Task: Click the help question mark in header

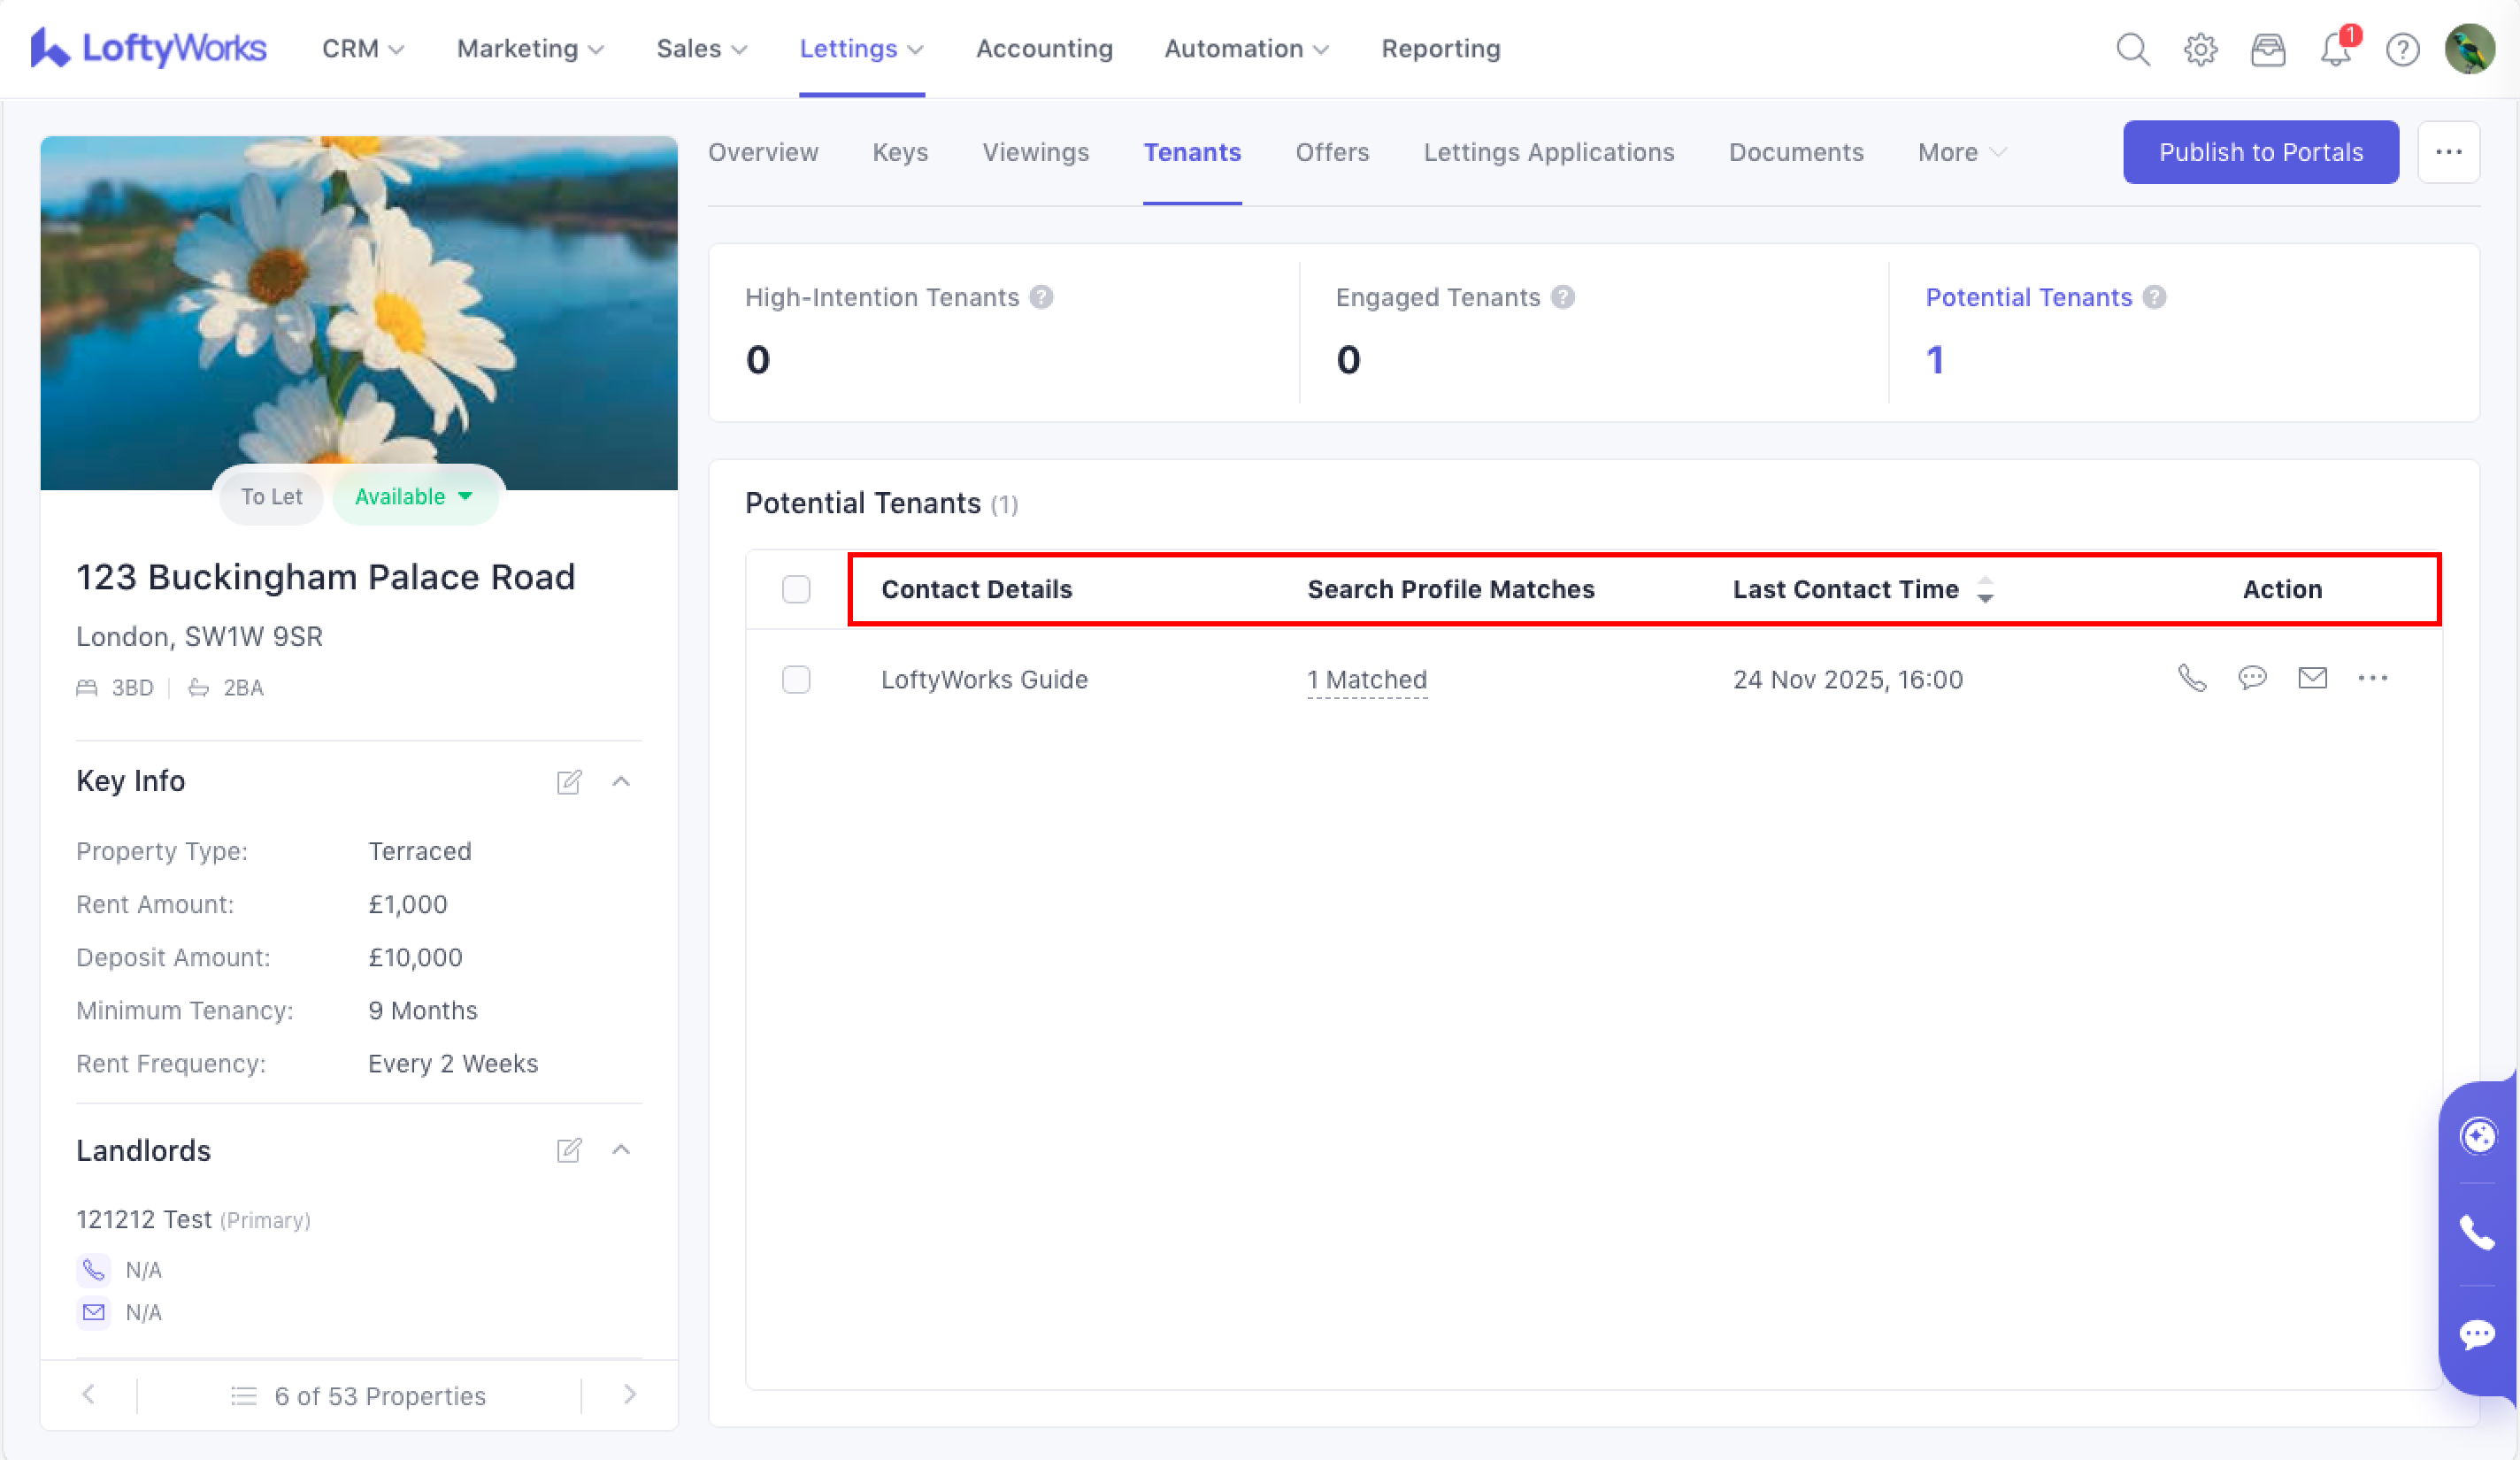Action: coord(2402,49)
